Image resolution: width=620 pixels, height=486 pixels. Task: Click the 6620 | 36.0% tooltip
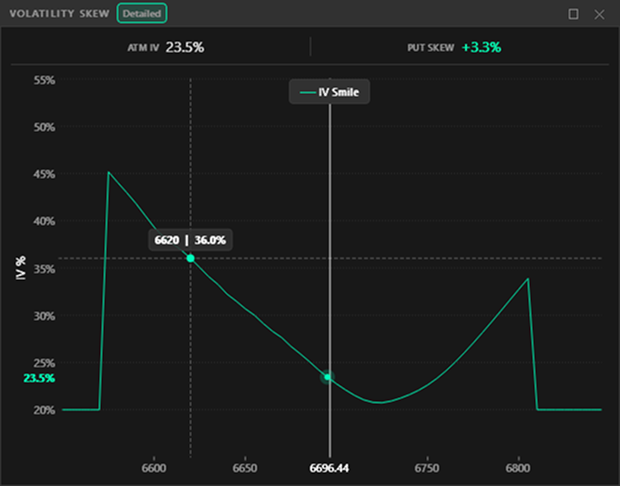coord(190,240)
